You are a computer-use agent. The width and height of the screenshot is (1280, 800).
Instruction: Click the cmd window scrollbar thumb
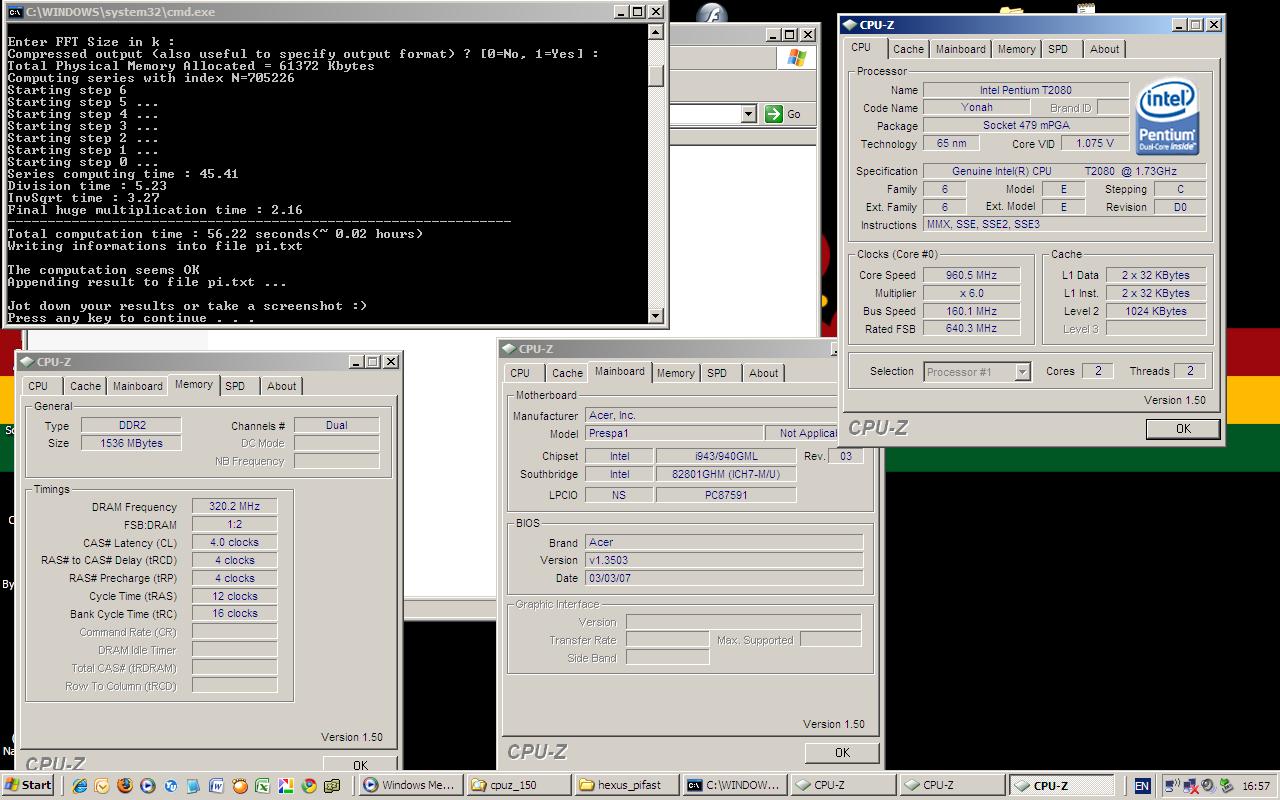[x=656, y=76]
